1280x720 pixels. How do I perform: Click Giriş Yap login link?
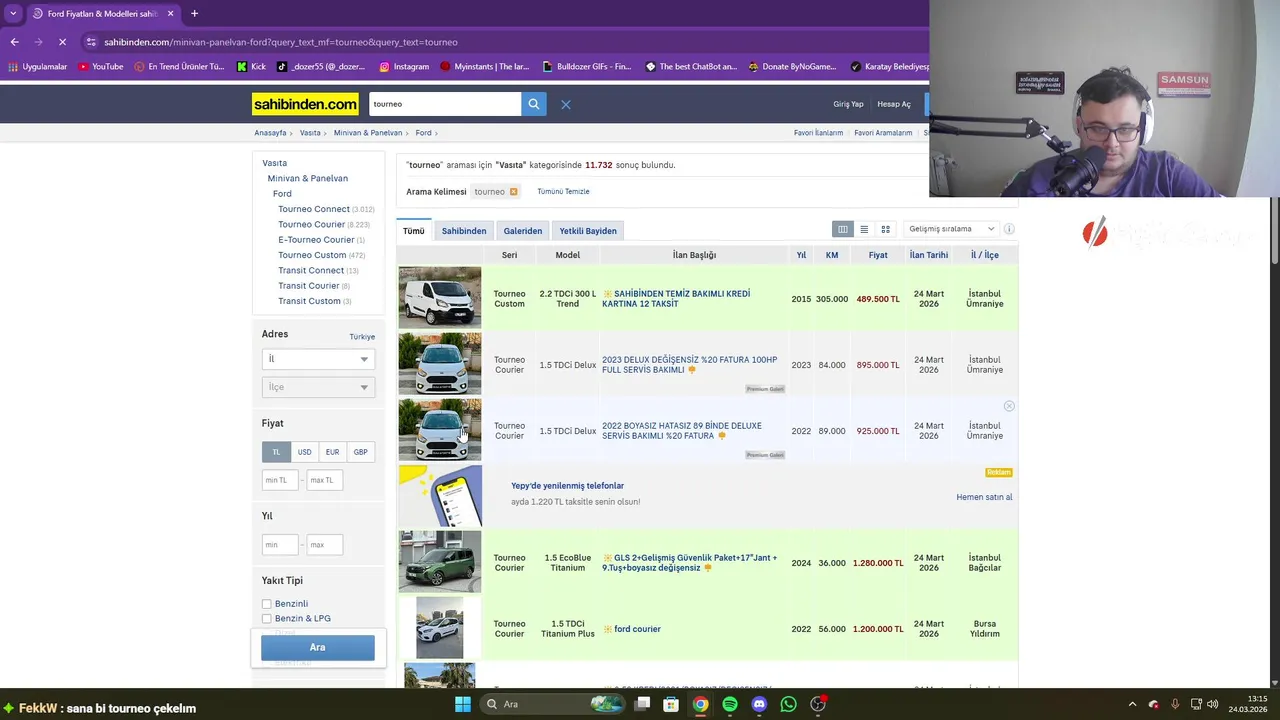(x=848, y=104)
